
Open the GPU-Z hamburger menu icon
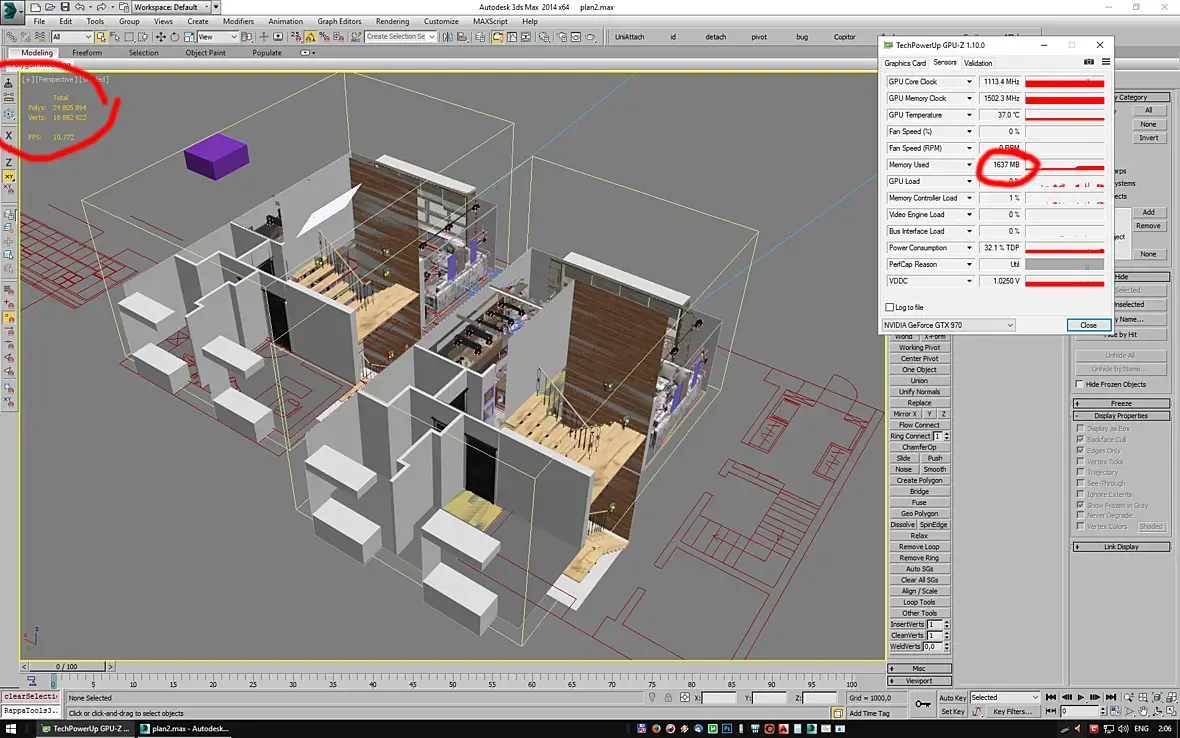(1105, 62)
